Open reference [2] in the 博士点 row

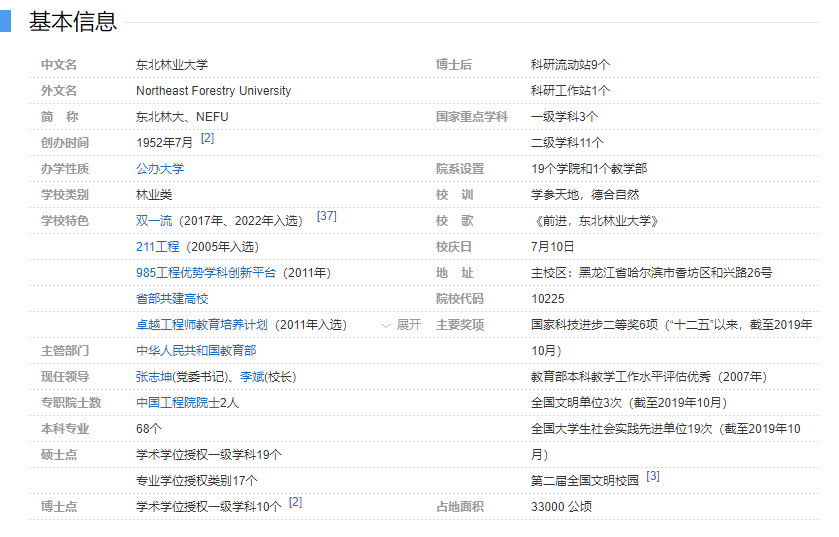(x=295, y=502)
